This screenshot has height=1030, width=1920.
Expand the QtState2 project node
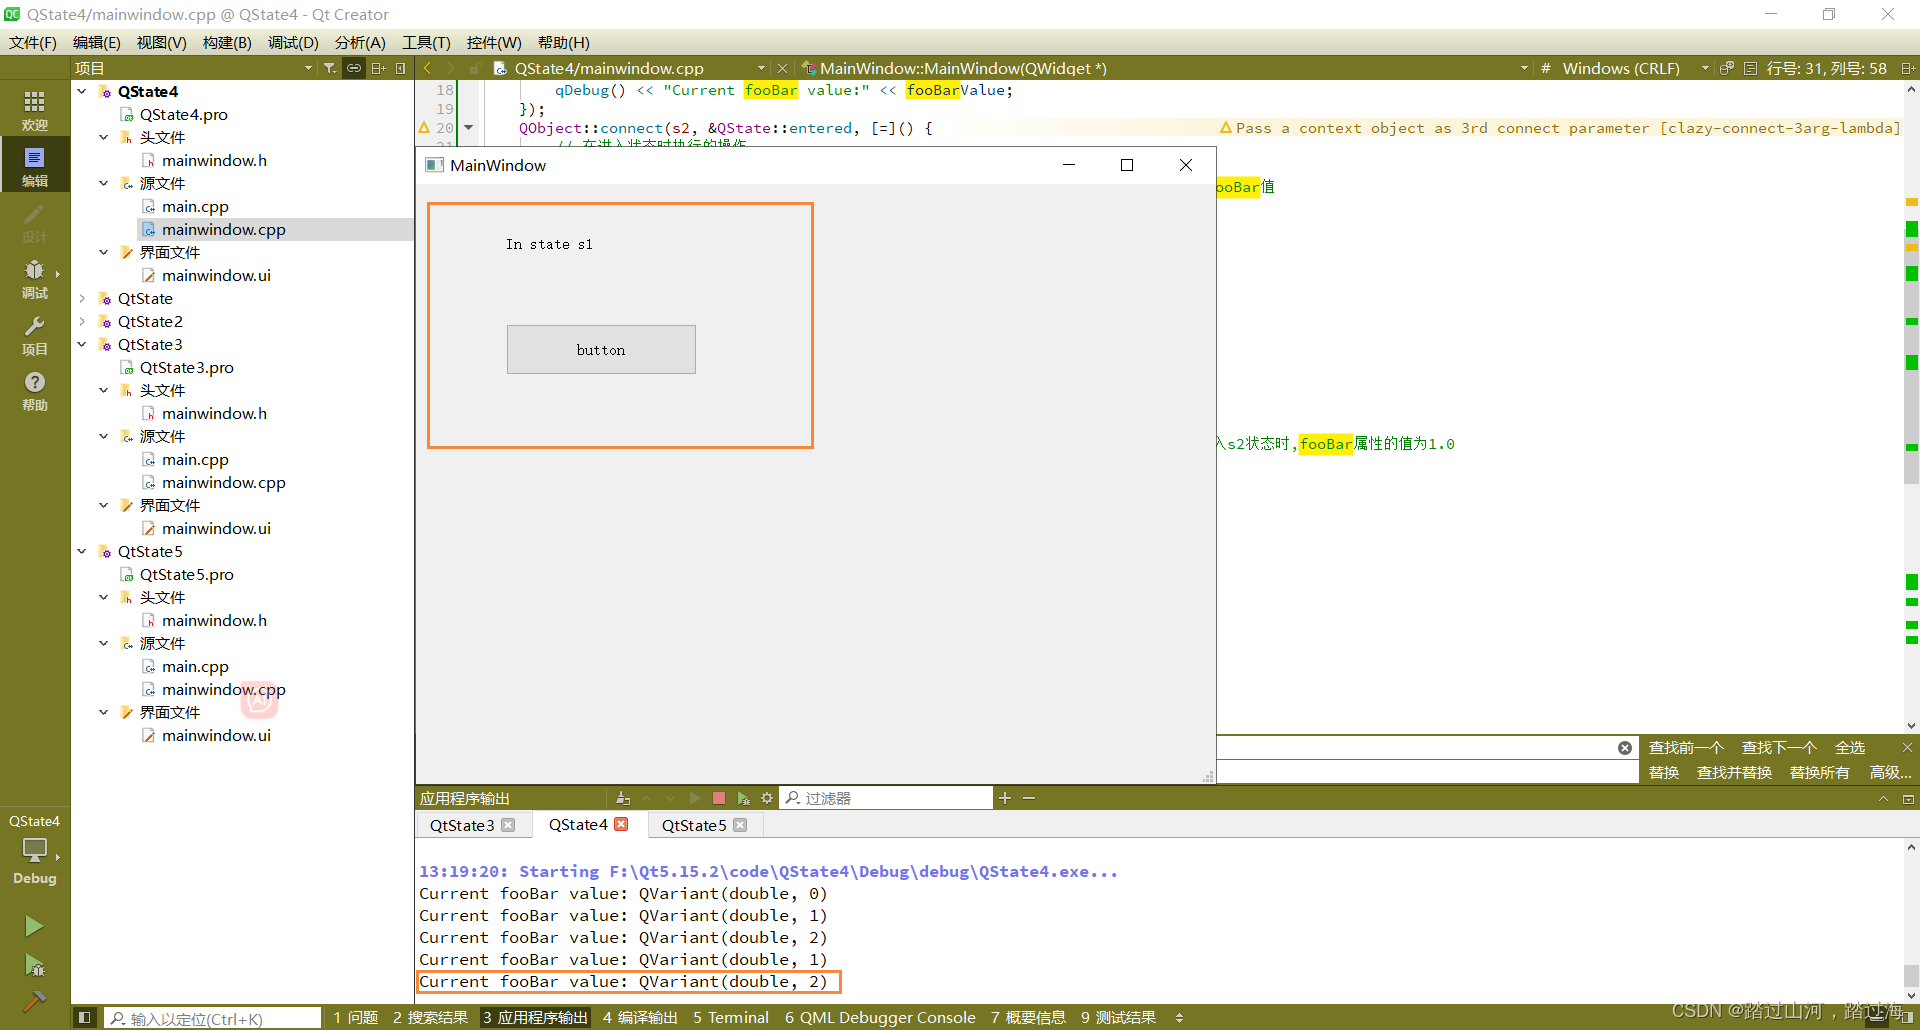82,321
